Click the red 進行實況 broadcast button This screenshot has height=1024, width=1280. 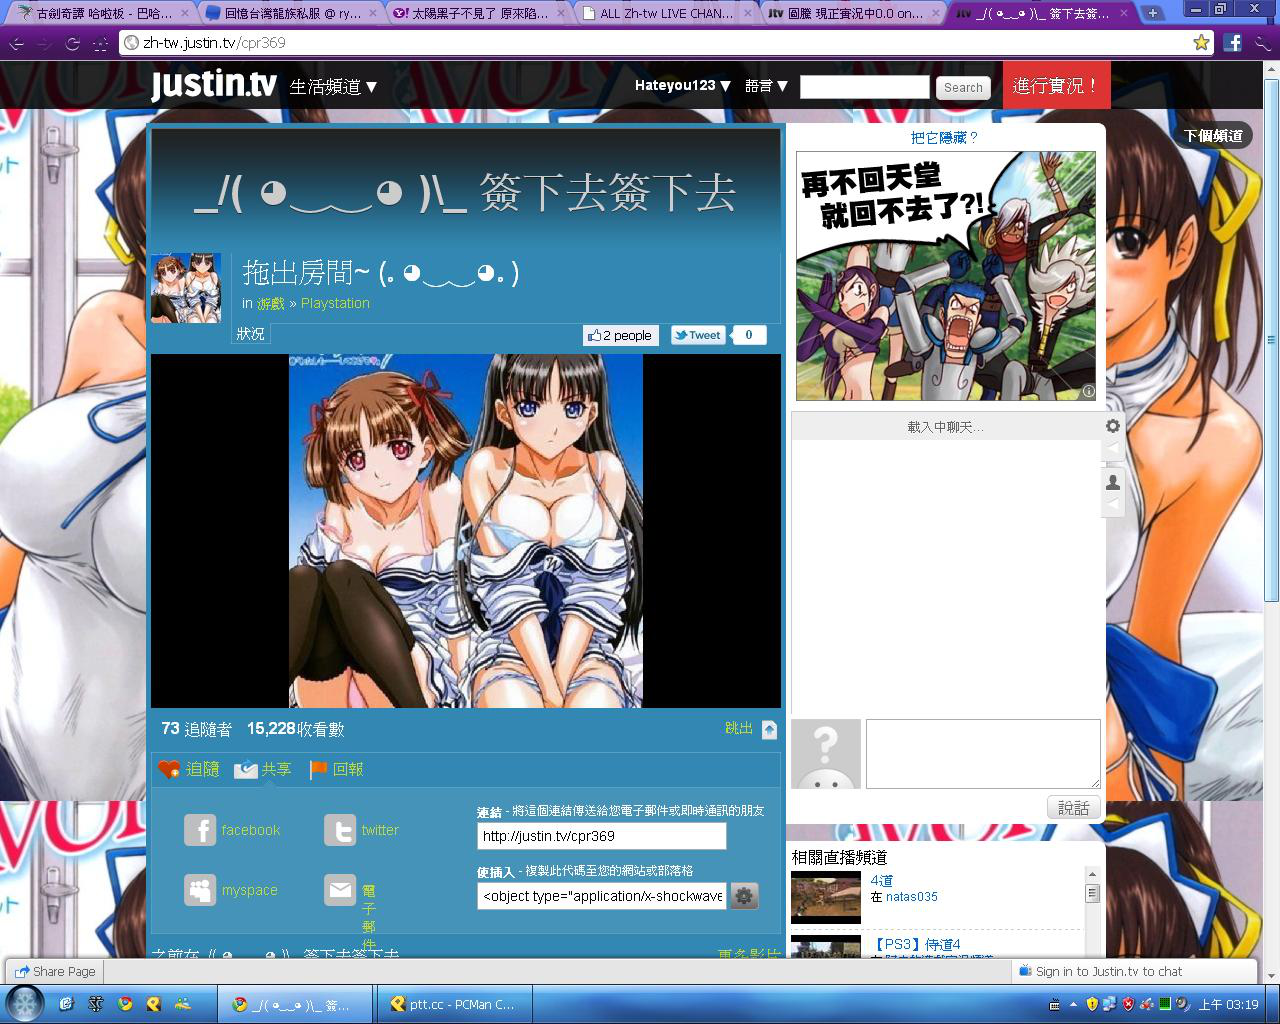[1056, 86]
